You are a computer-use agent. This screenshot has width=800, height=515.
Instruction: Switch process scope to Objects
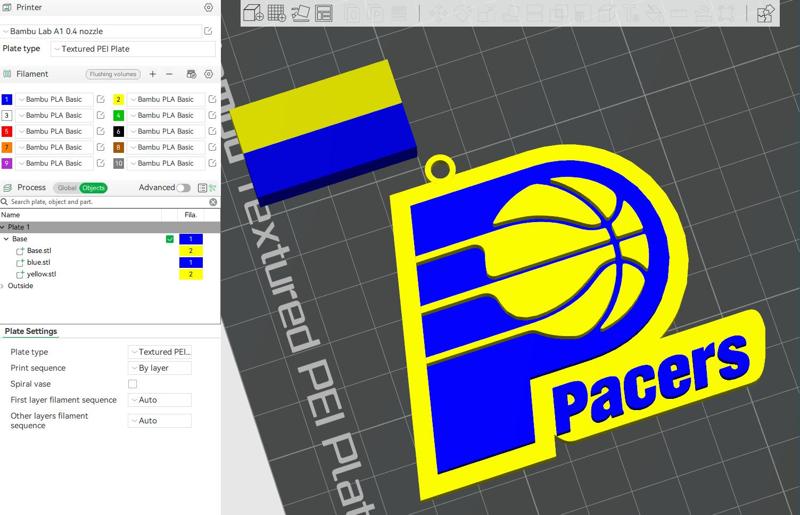pos(93,188)
